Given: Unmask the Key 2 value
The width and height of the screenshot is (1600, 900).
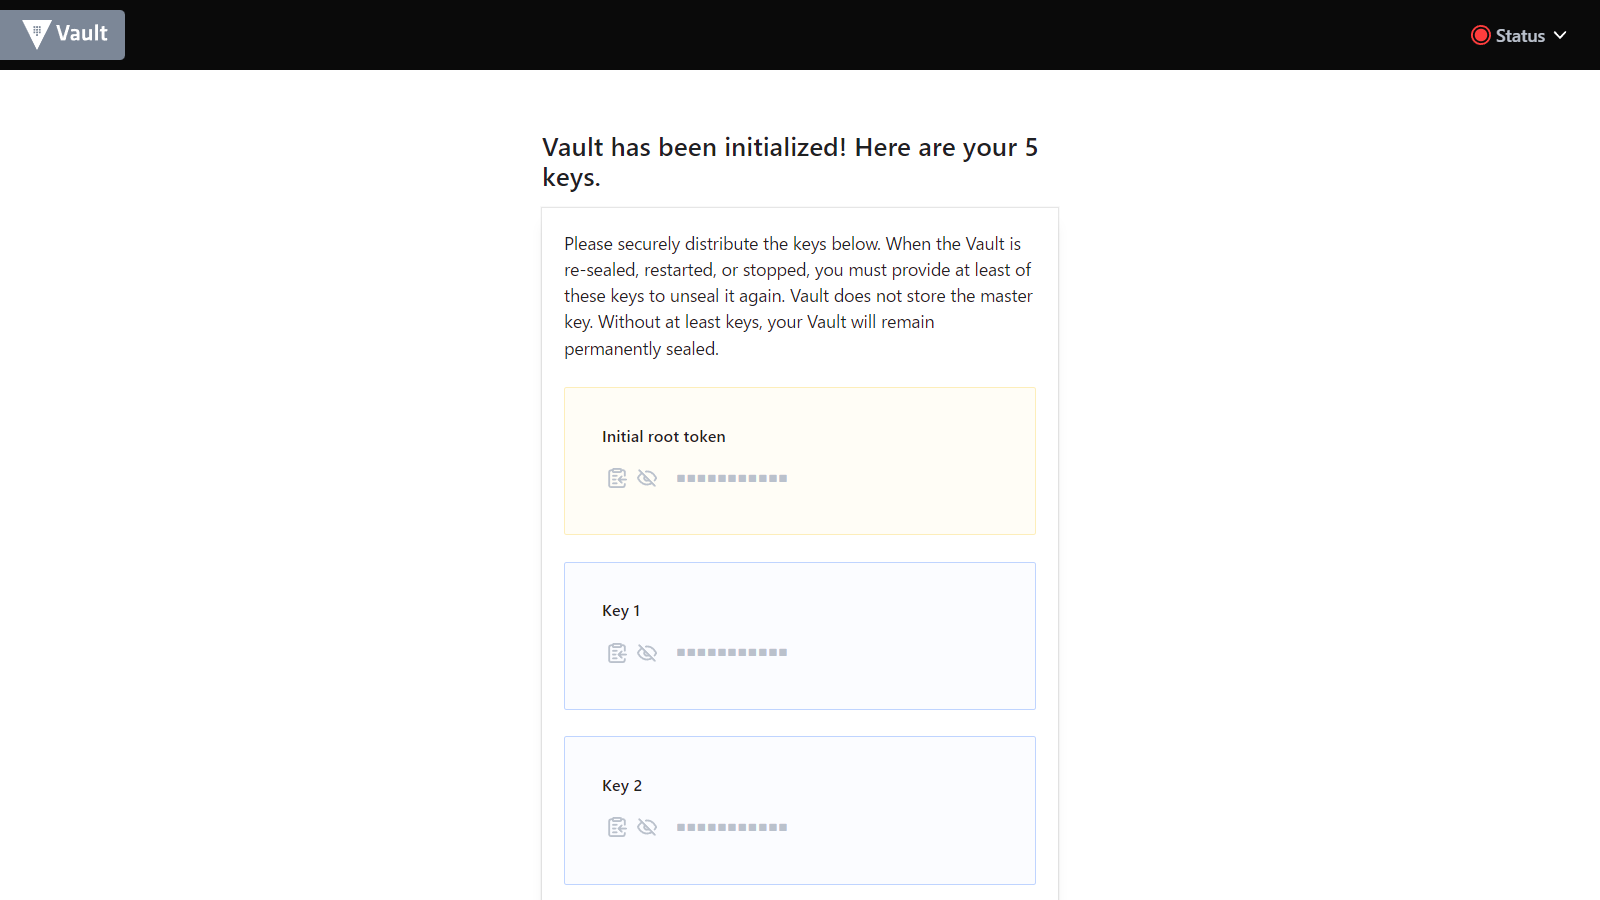Looking at the screenshot, I should [x=647, y=827].
